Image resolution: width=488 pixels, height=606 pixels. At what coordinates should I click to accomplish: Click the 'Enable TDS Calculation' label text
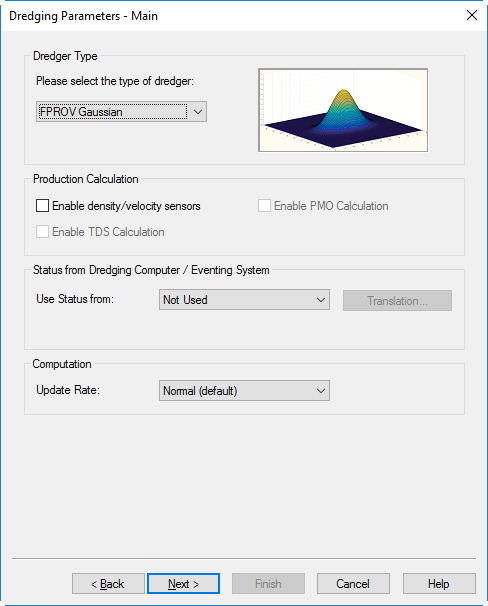click(x=108, y=232)
